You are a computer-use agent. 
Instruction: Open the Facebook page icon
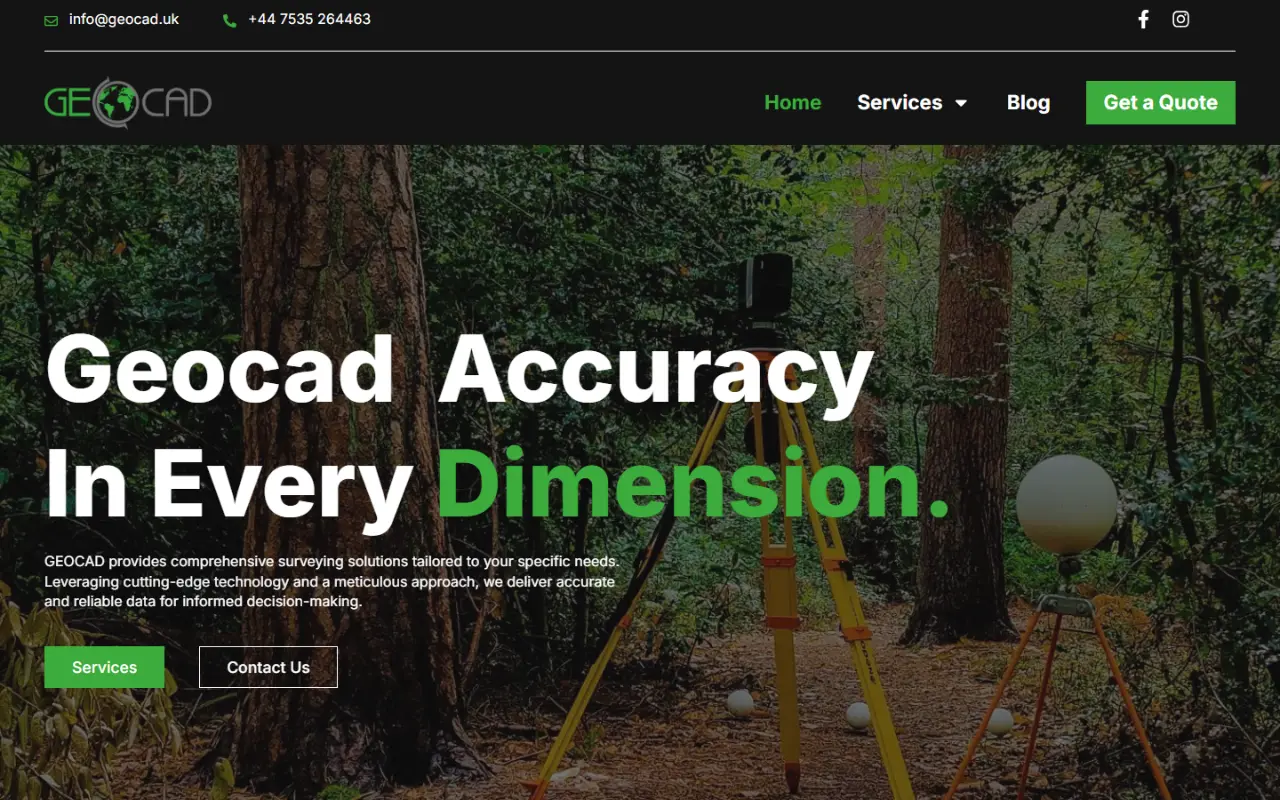(1143, 19)
